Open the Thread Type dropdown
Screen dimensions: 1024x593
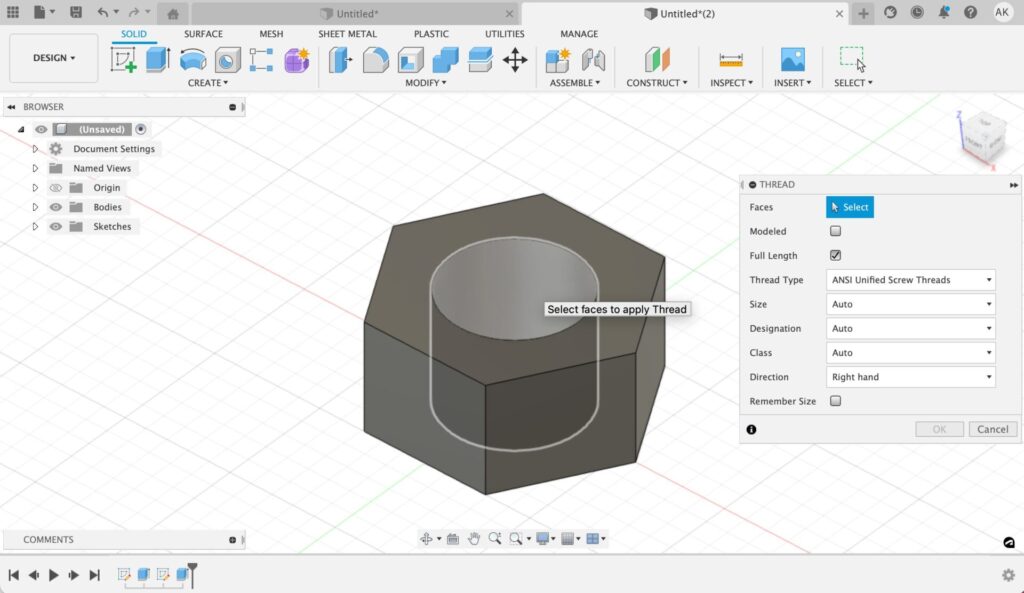point(910,280)
